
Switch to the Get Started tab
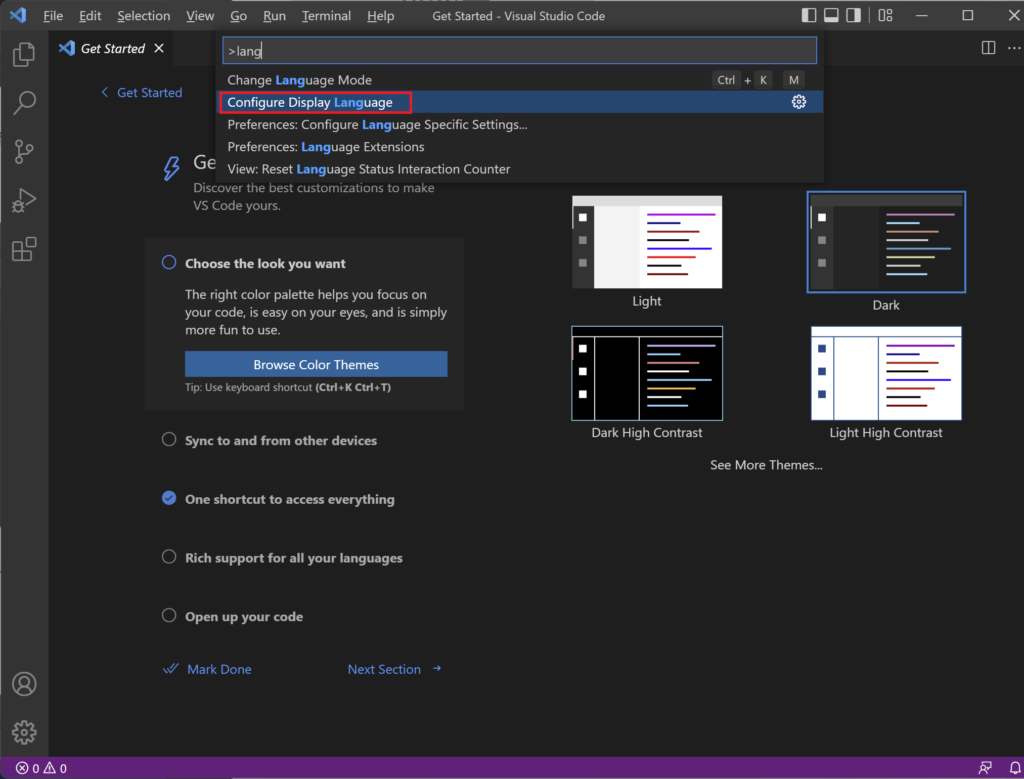coord(112,48)
